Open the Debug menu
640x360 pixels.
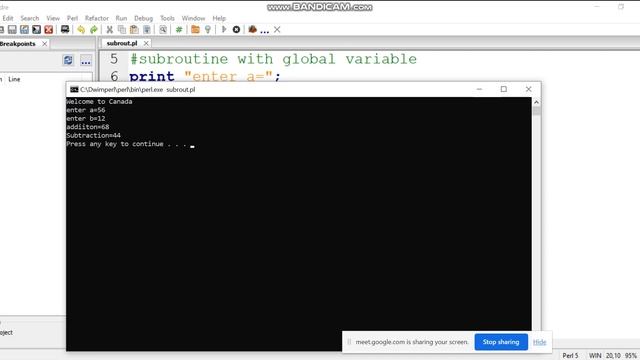(x=143, y=18)
